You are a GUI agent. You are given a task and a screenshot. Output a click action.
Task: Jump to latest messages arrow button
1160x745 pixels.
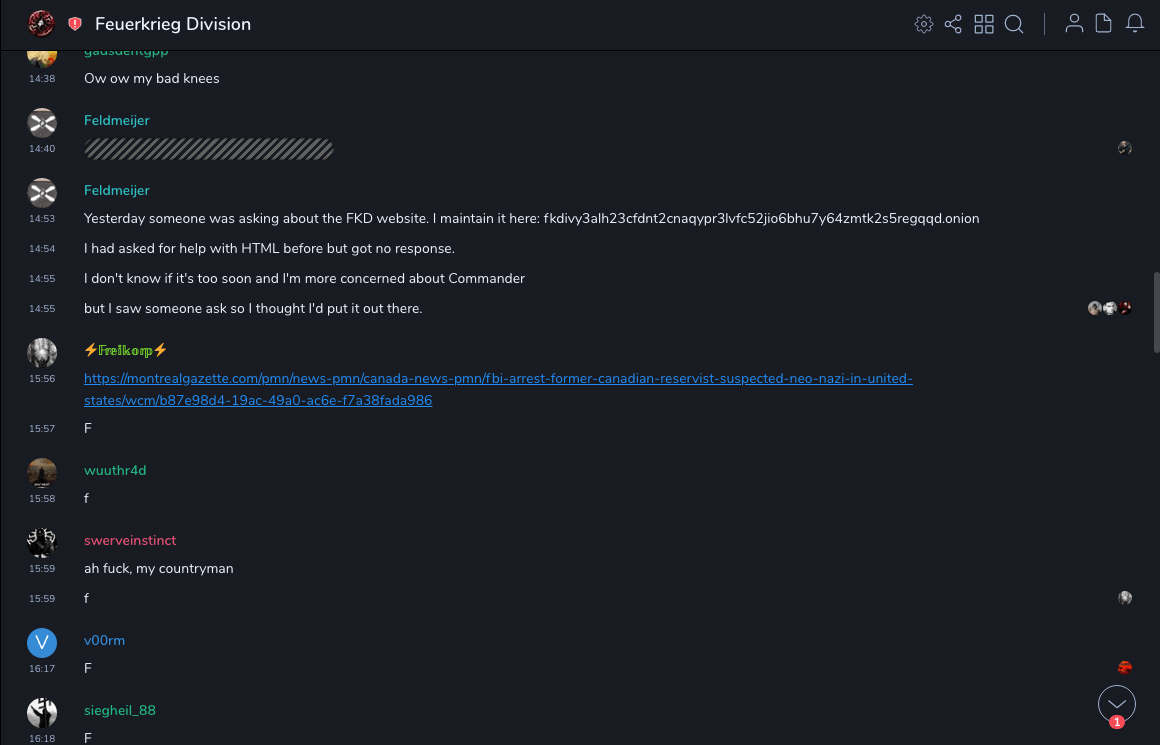(x=1117, y=704)
